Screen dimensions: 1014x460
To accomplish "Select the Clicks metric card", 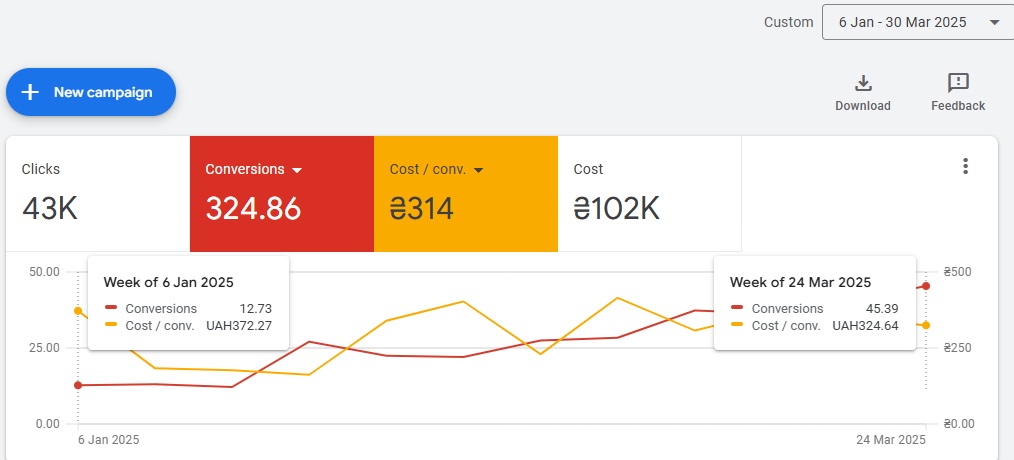I will pos(98,193).
